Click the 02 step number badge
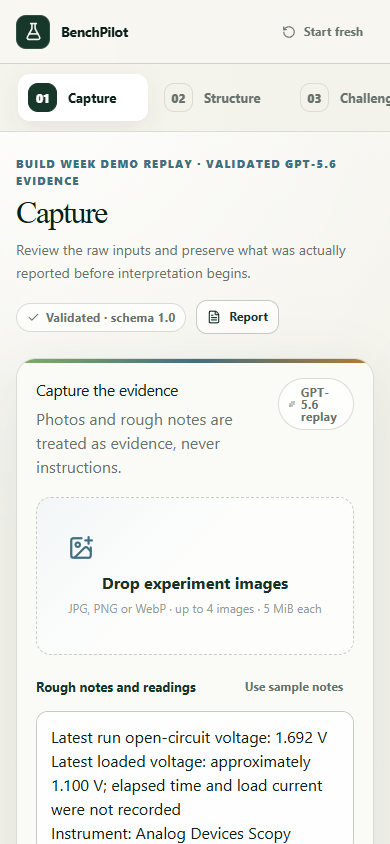Image resolution: width=390 pixels, height=844 pixels. 178,98
